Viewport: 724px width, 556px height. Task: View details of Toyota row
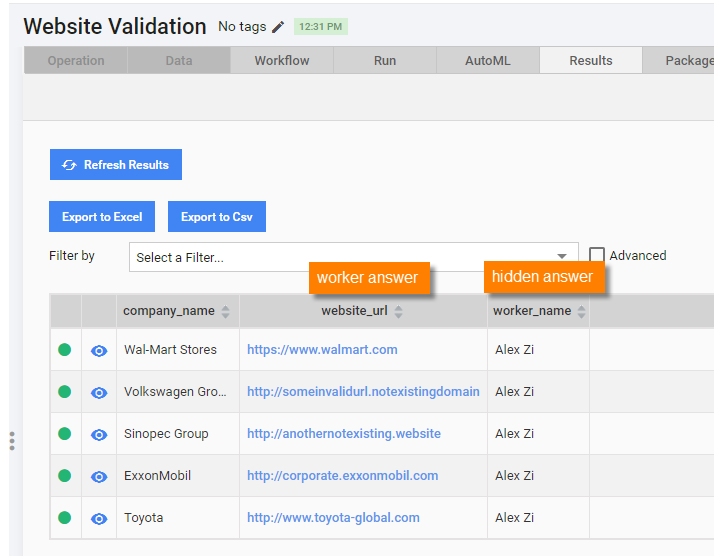pos(99,519)
